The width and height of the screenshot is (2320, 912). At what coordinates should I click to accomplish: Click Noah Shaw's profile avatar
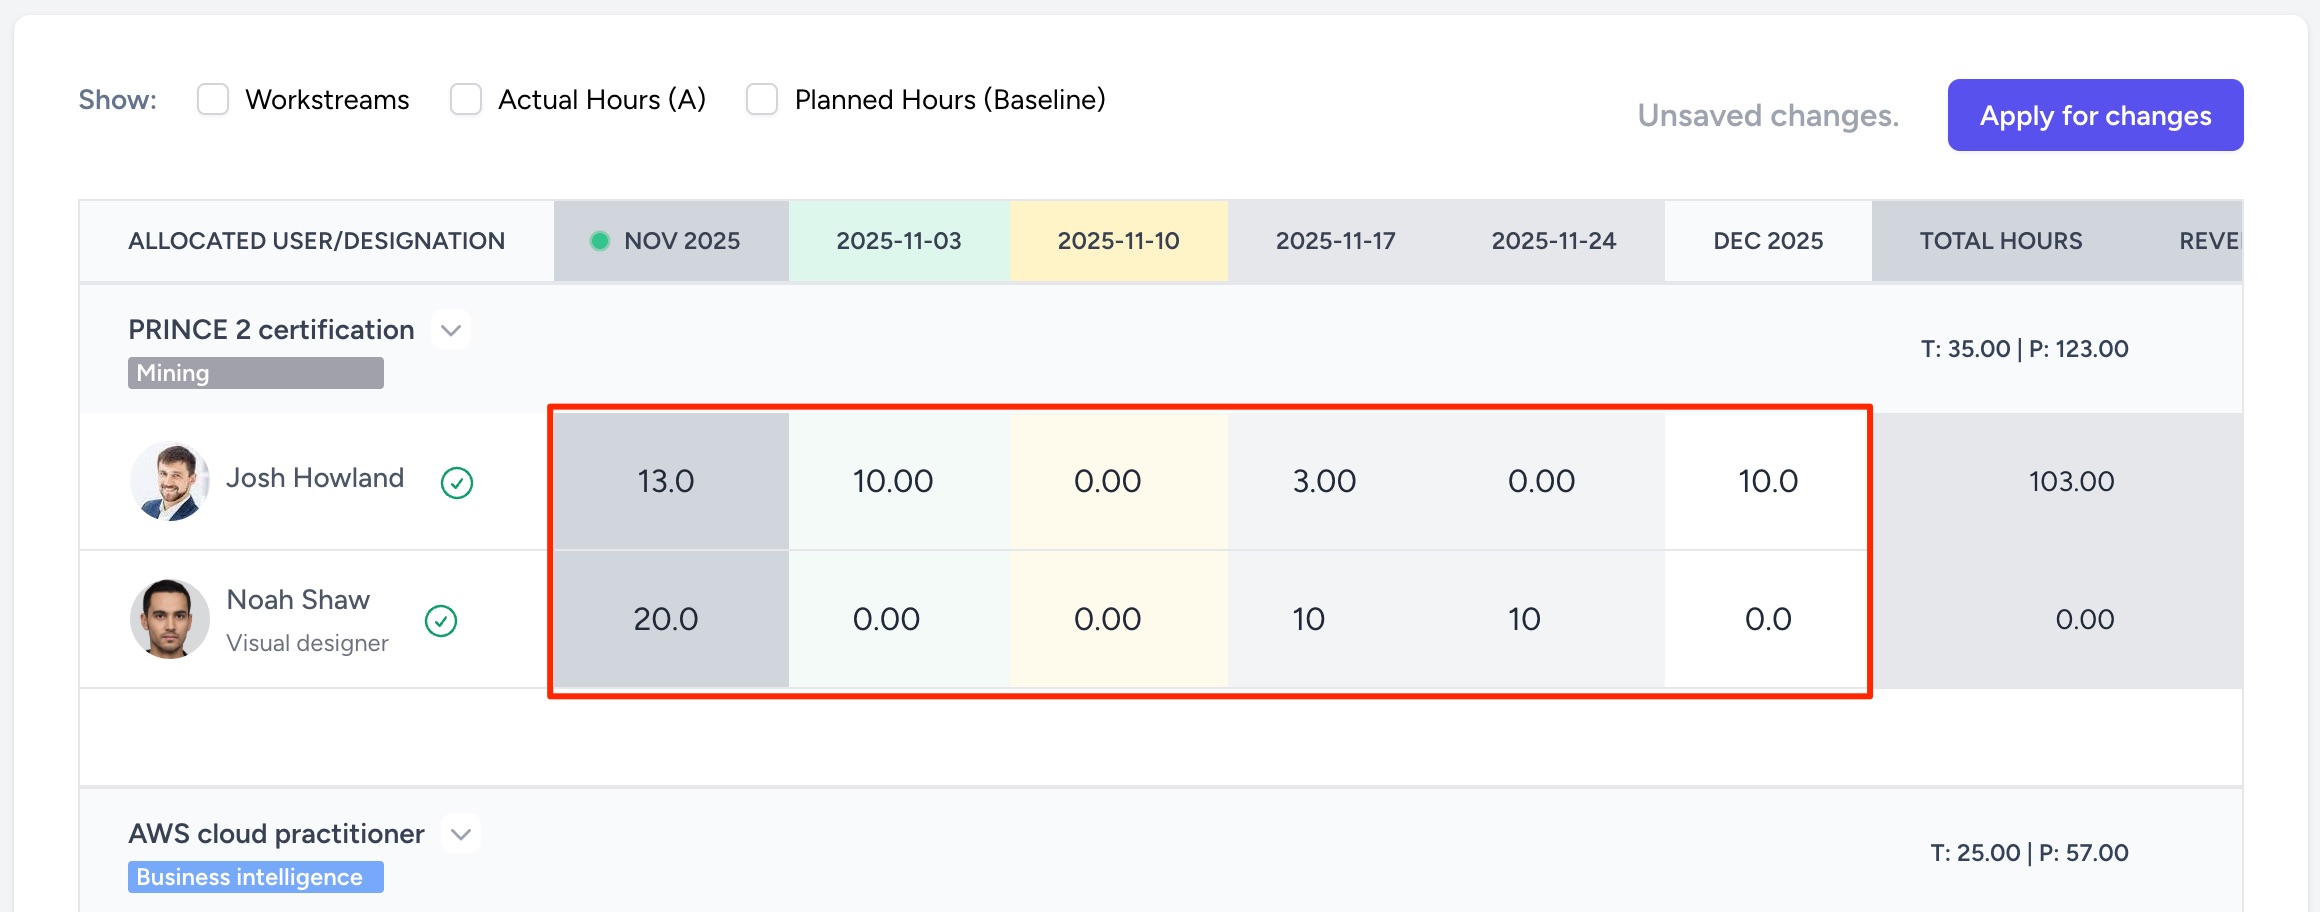(170, 619)
